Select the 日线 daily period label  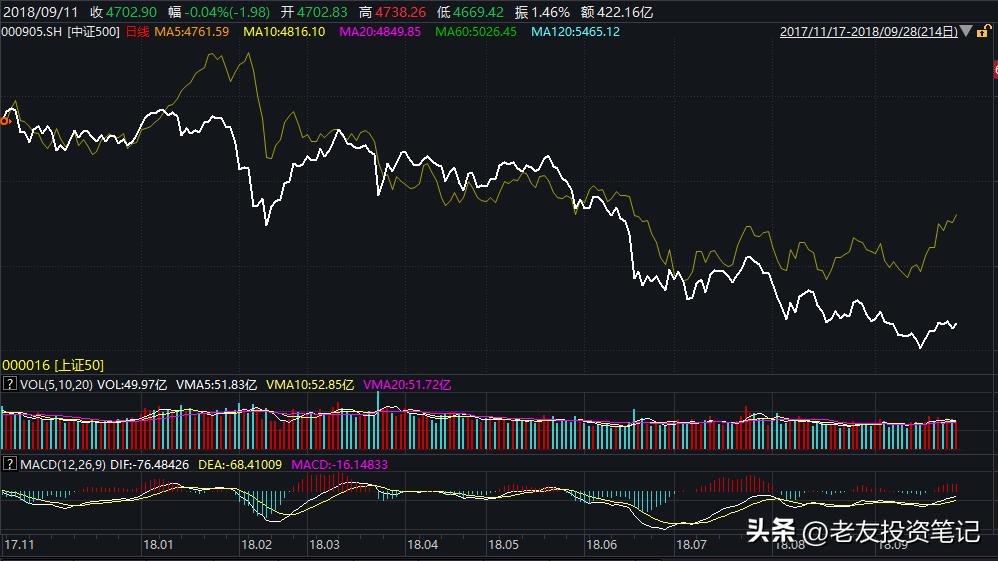138,32
